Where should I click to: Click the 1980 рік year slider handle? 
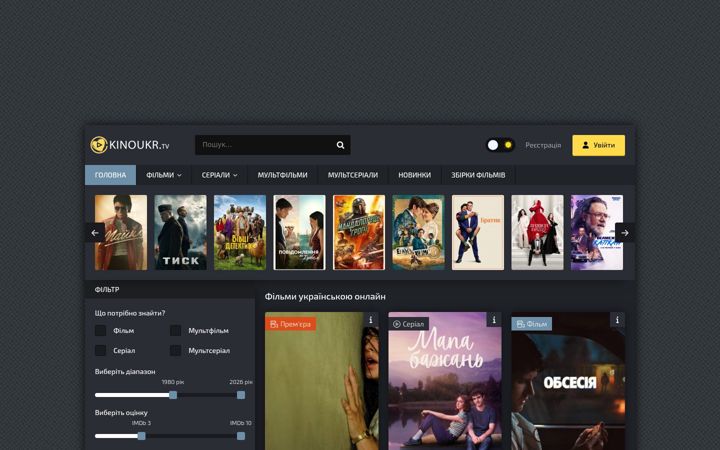pos(173,395)
